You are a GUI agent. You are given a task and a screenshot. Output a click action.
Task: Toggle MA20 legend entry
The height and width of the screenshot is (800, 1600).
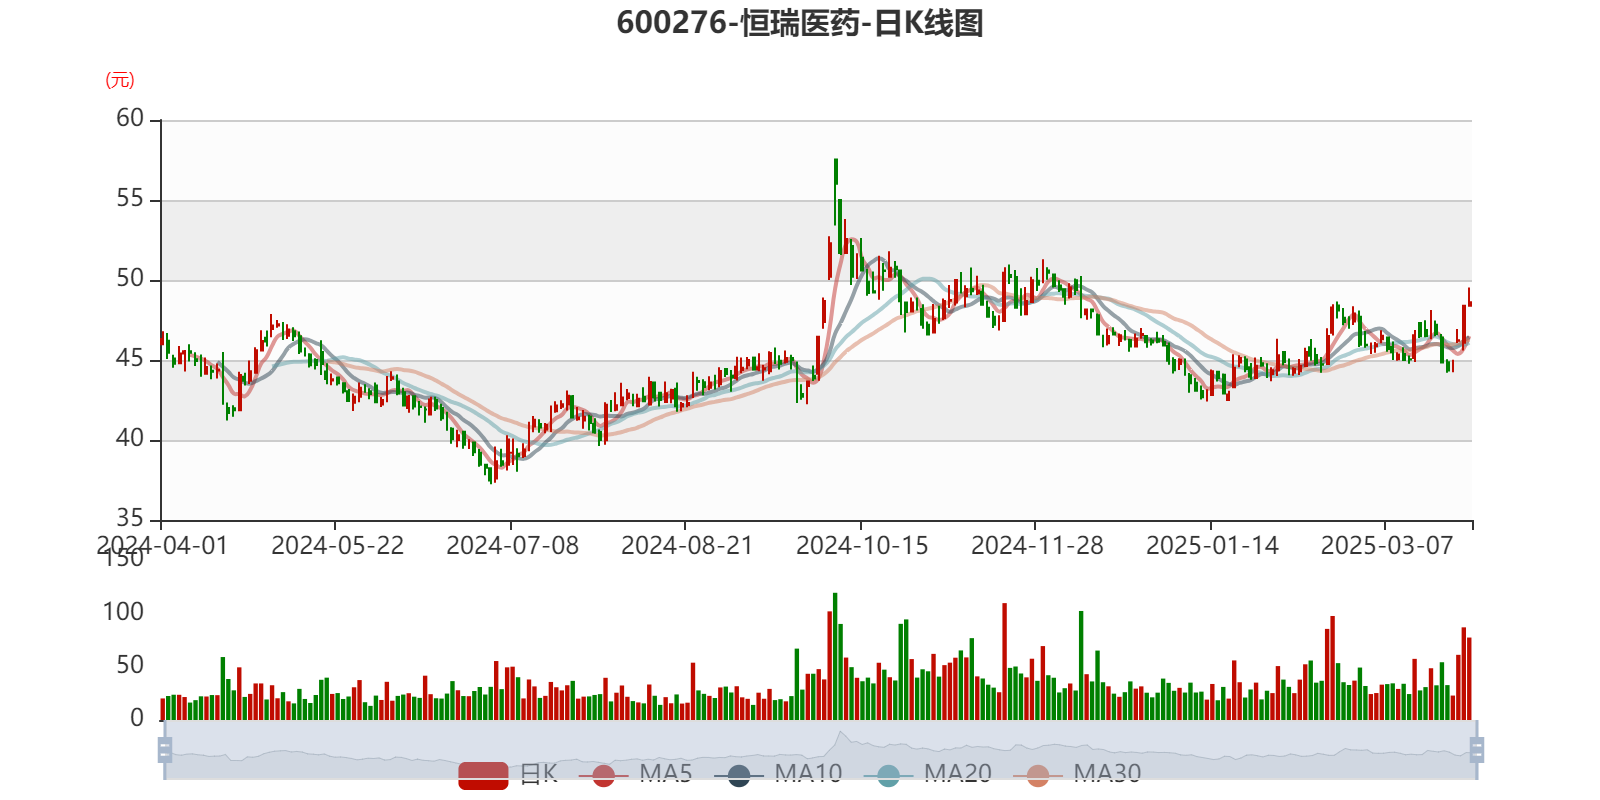(x=928, y=774)
